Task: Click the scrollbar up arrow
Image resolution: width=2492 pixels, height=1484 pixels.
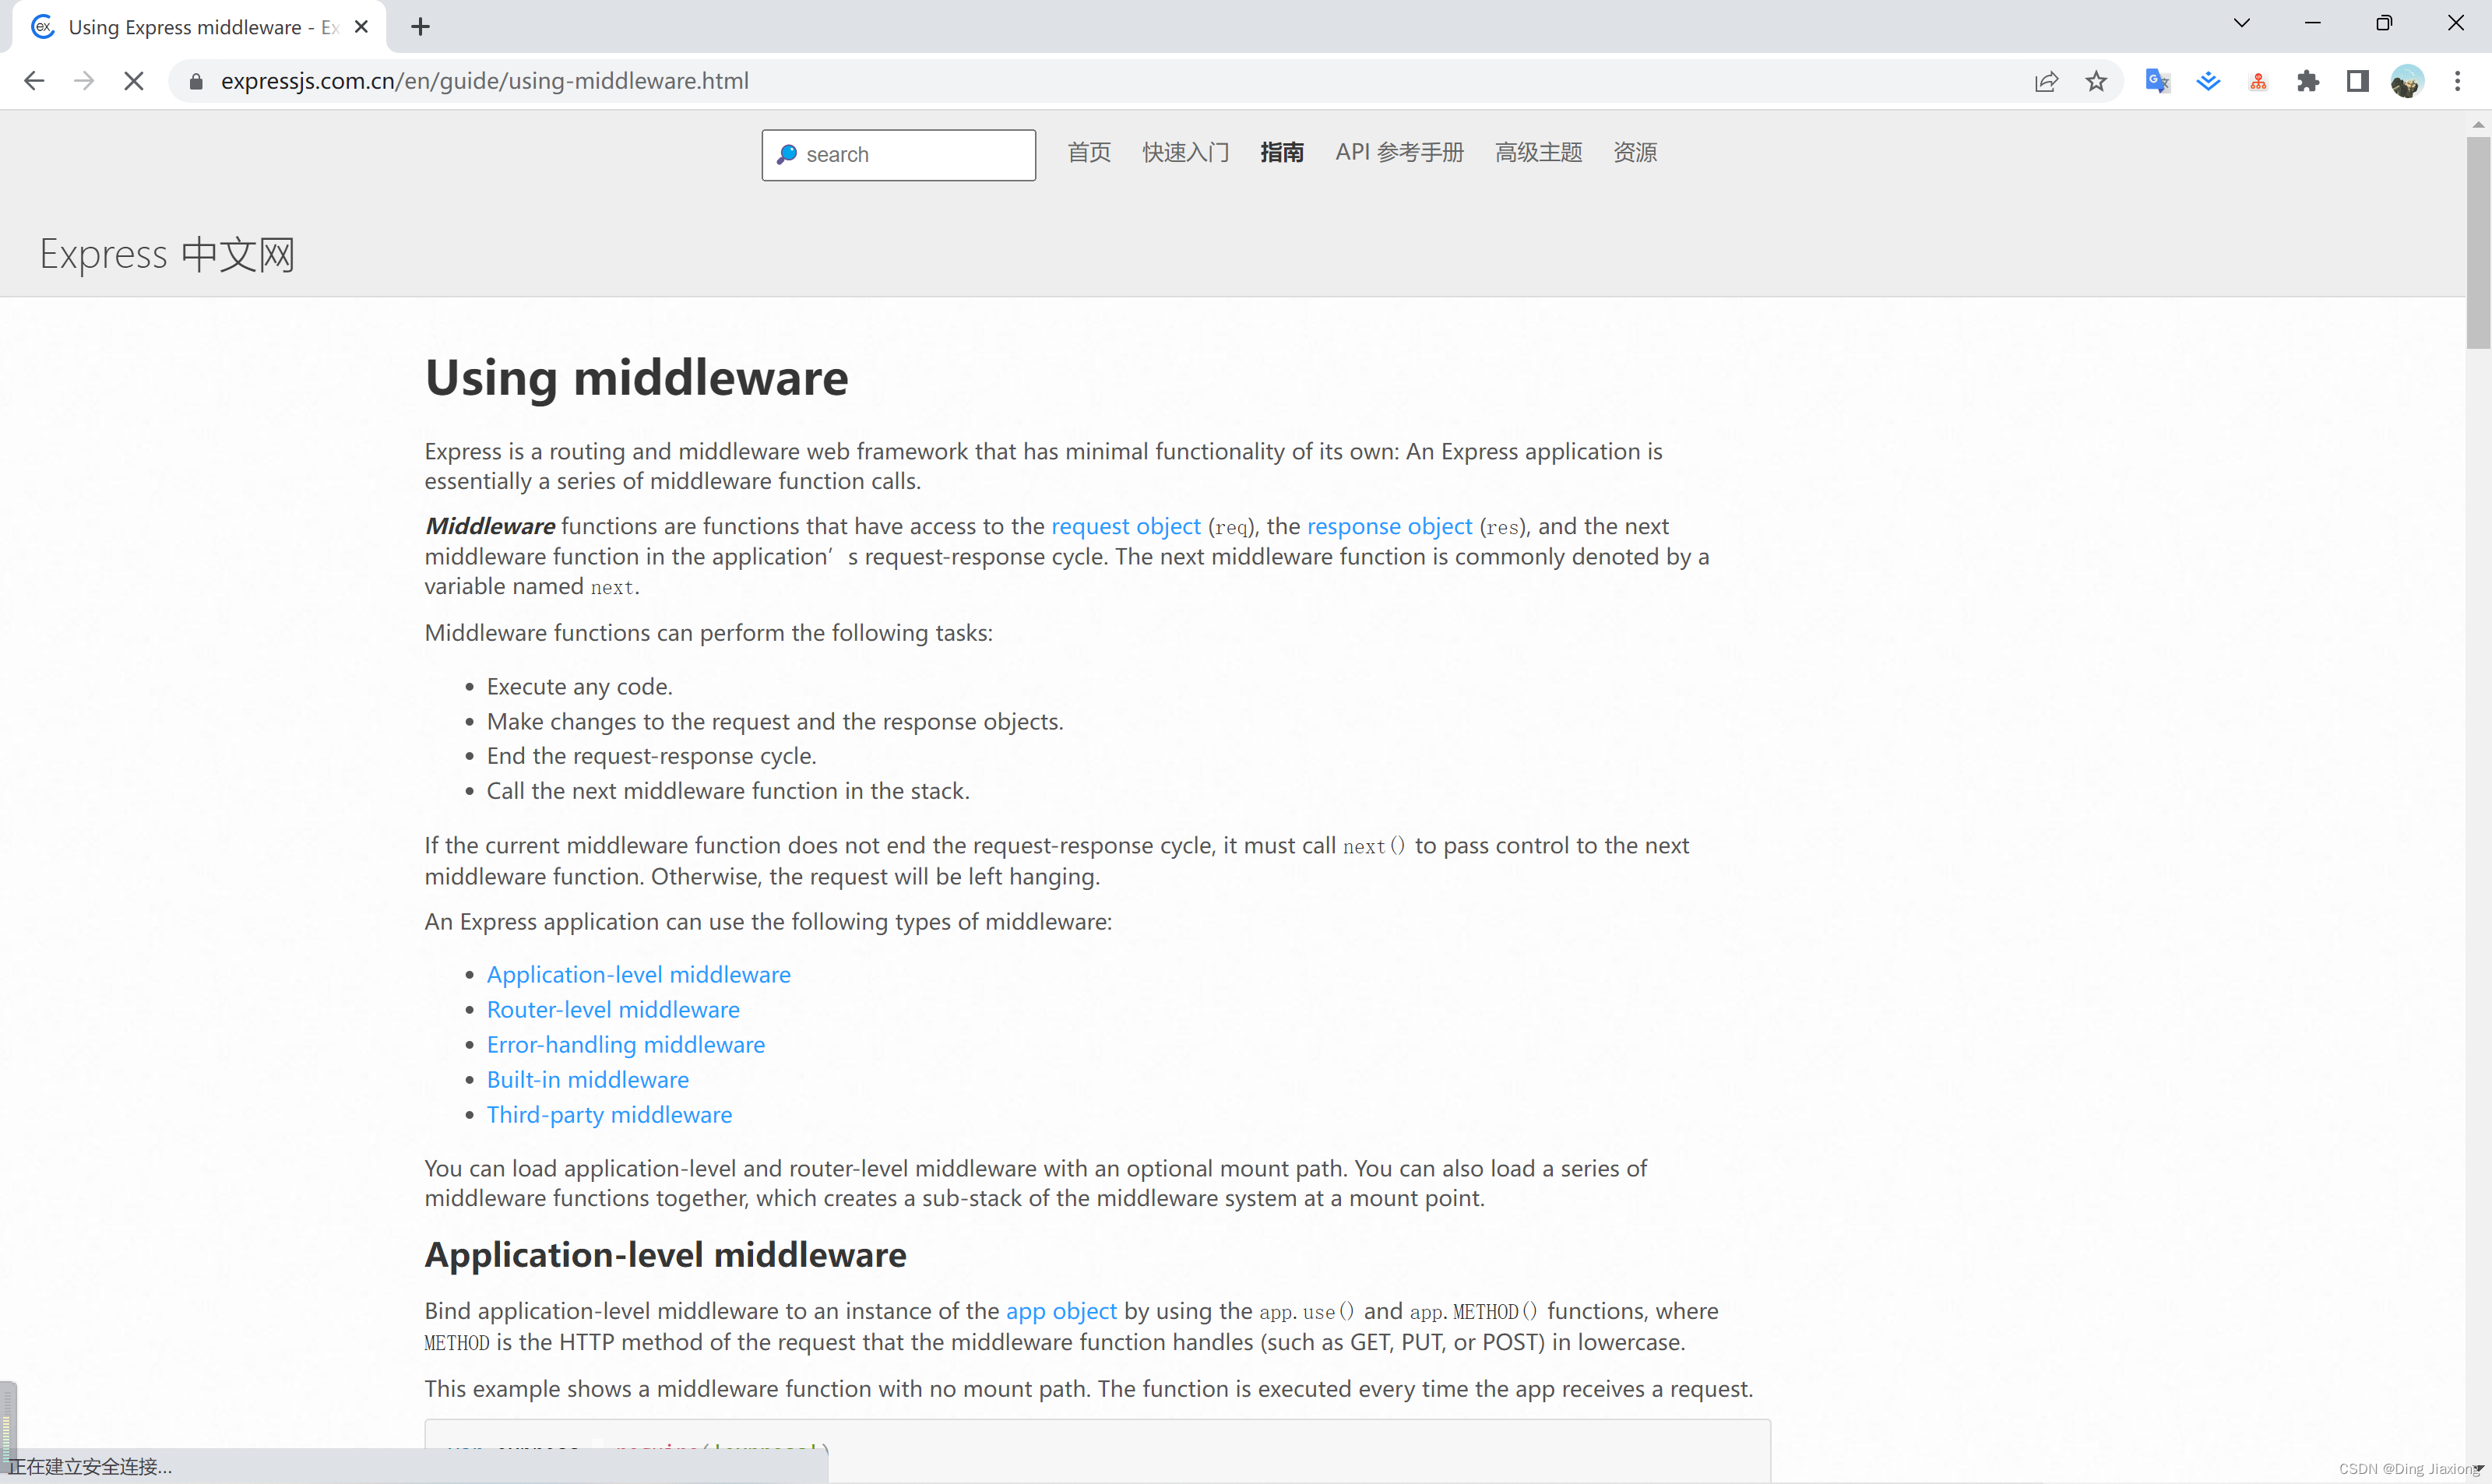Action: [x=2478, y=125]
